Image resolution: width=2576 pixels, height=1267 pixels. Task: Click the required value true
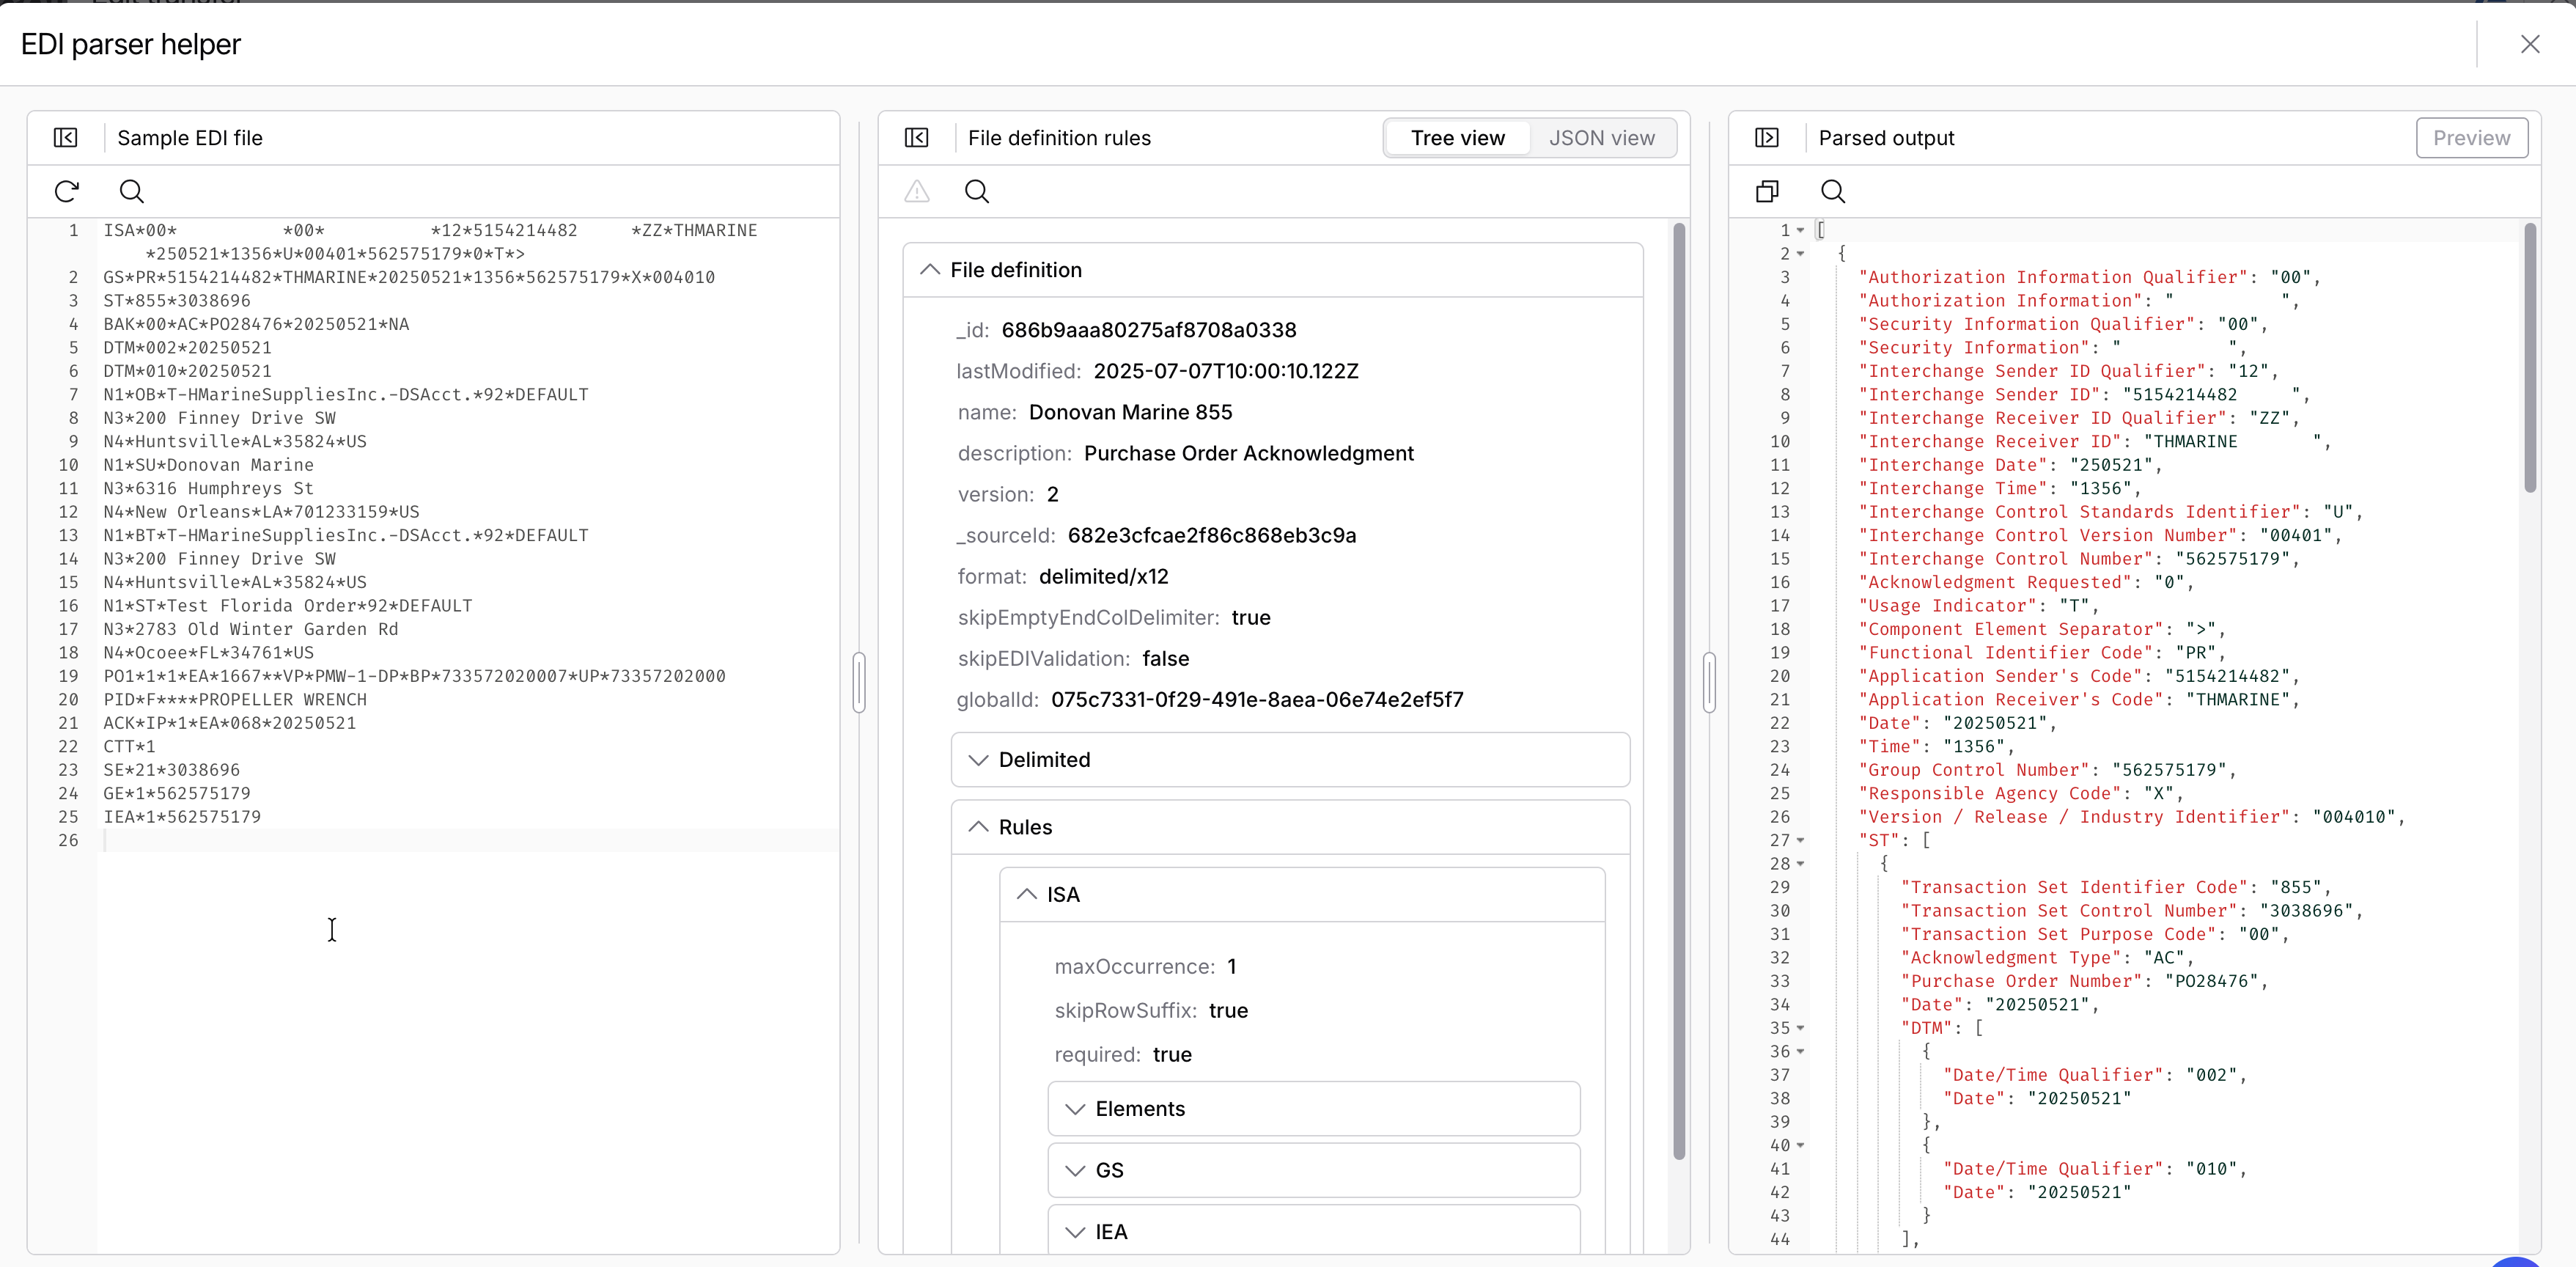pos(1172,1055)
